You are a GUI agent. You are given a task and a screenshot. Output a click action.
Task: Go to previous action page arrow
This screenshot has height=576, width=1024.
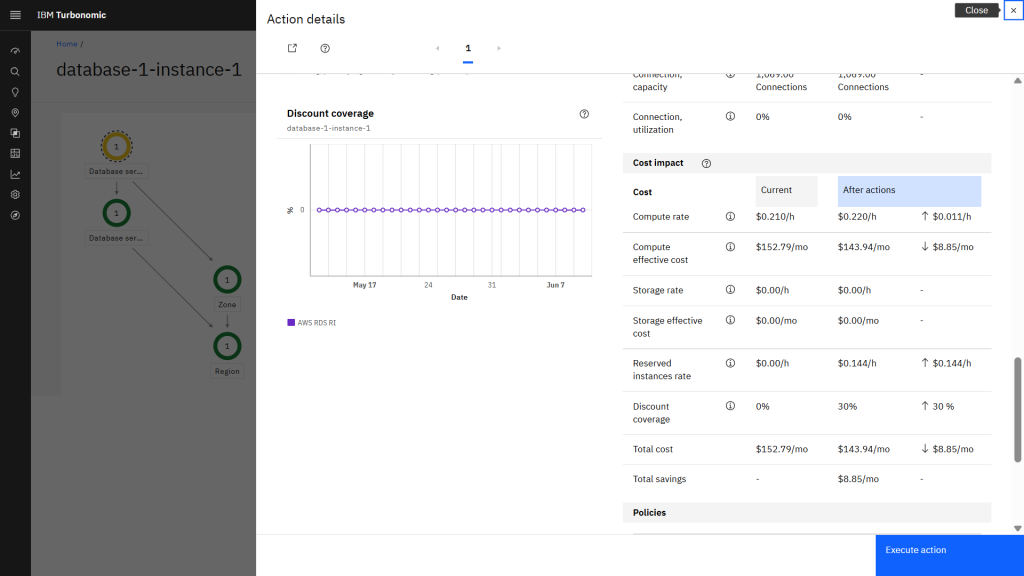tap(438, 48)
